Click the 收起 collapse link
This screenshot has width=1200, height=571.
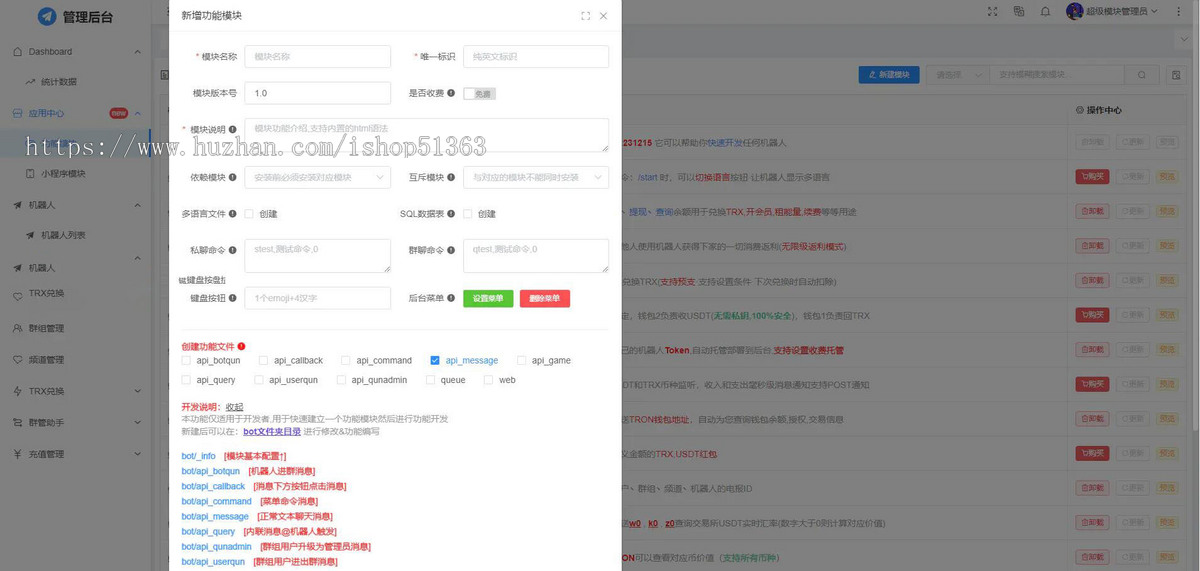(x=234, y=407)
